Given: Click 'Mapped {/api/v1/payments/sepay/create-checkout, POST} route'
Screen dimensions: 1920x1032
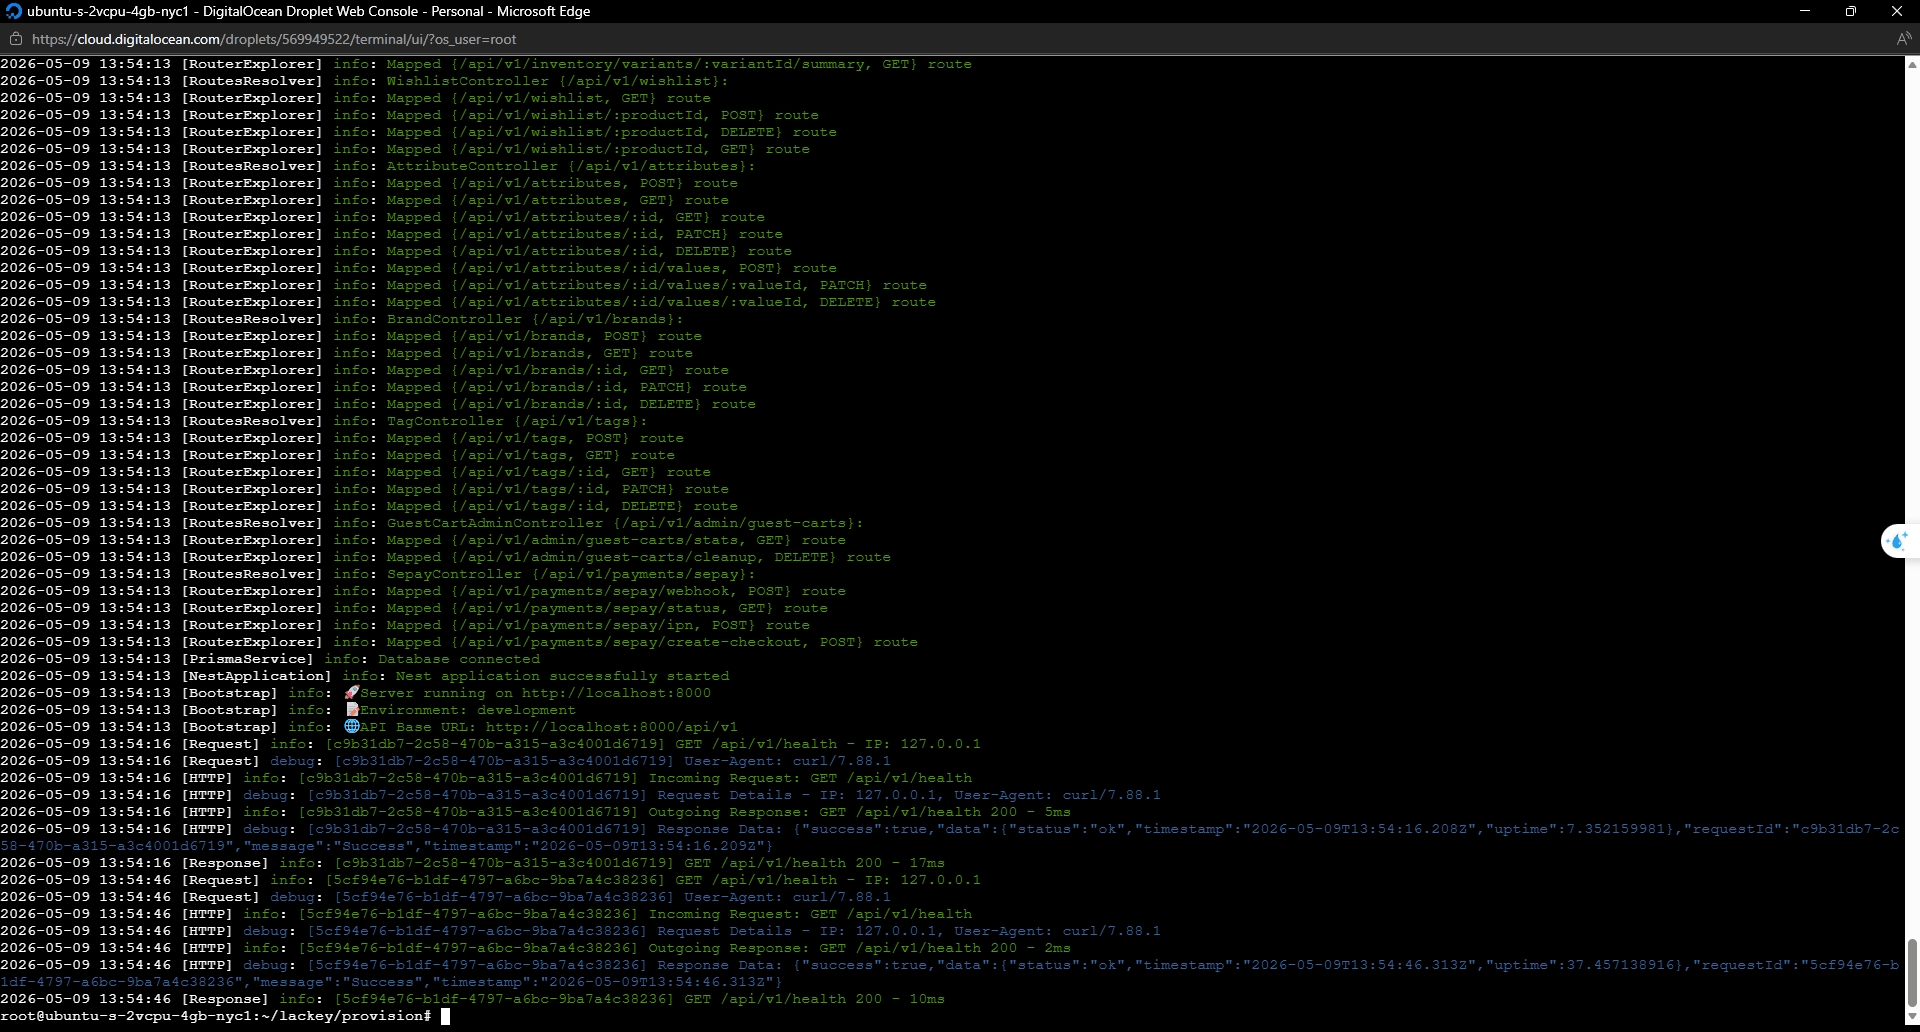Looking at the screenshot, I should [652, 642].
